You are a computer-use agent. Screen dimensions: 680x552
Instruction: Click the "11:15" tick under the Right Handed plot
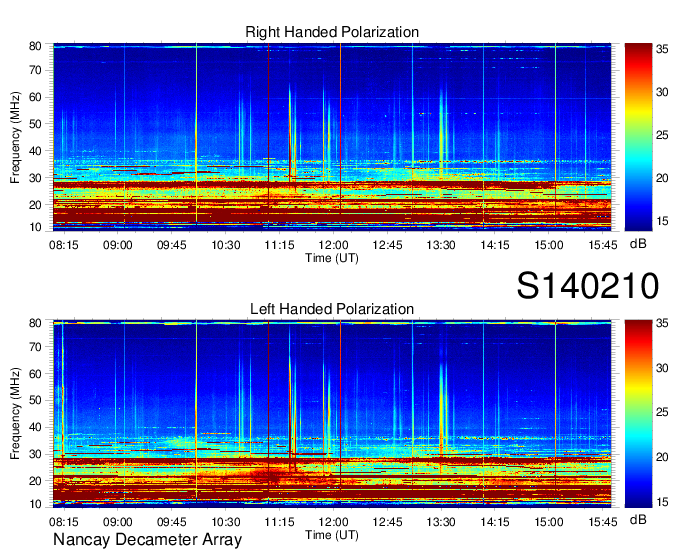coord(279,245)
